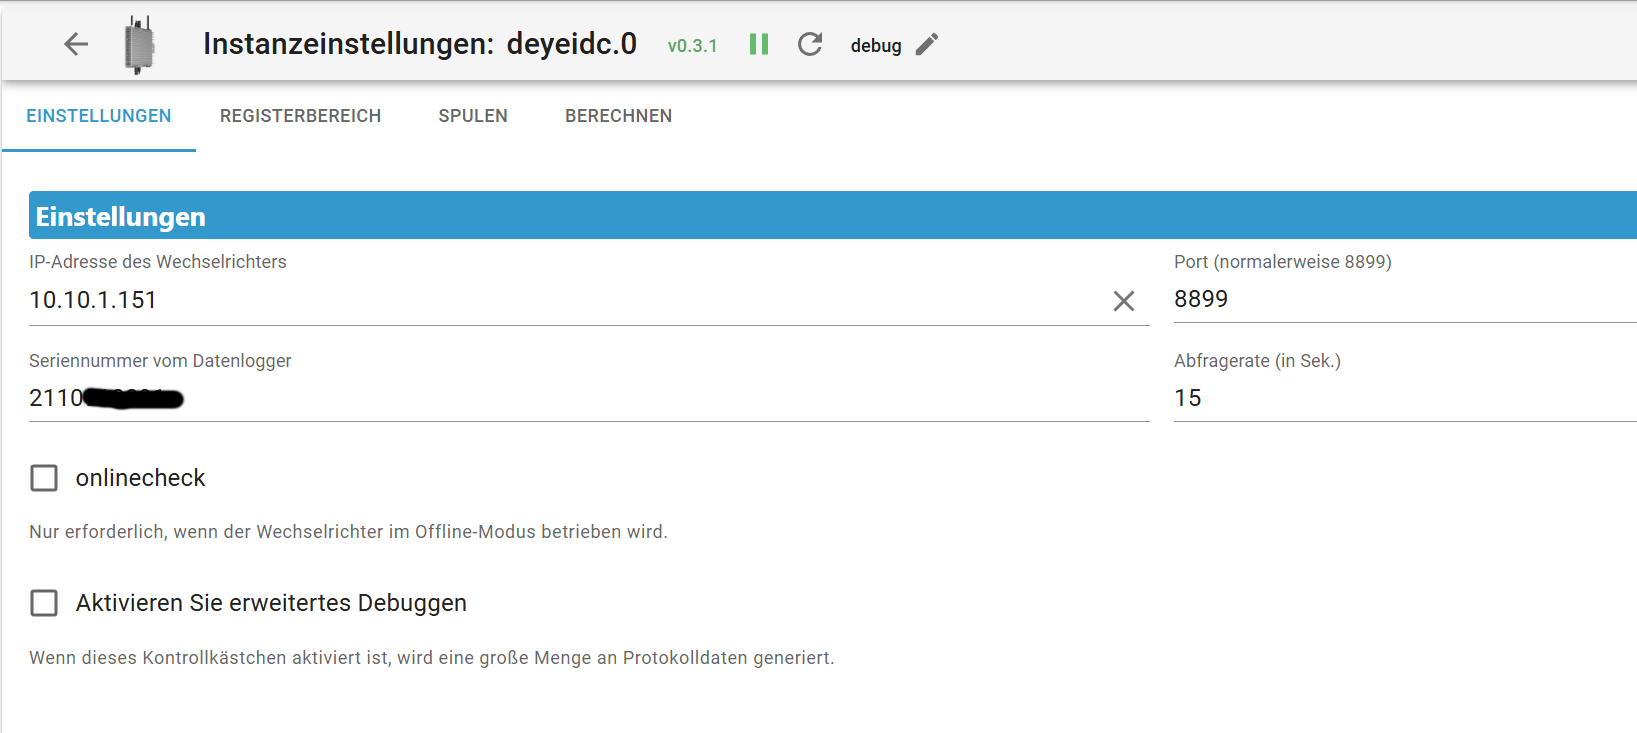Click the 'Aktivieren Sie erweitertes Debuggen' label
The height and width of the screenshot is (733, 1637).
[271, 603]
